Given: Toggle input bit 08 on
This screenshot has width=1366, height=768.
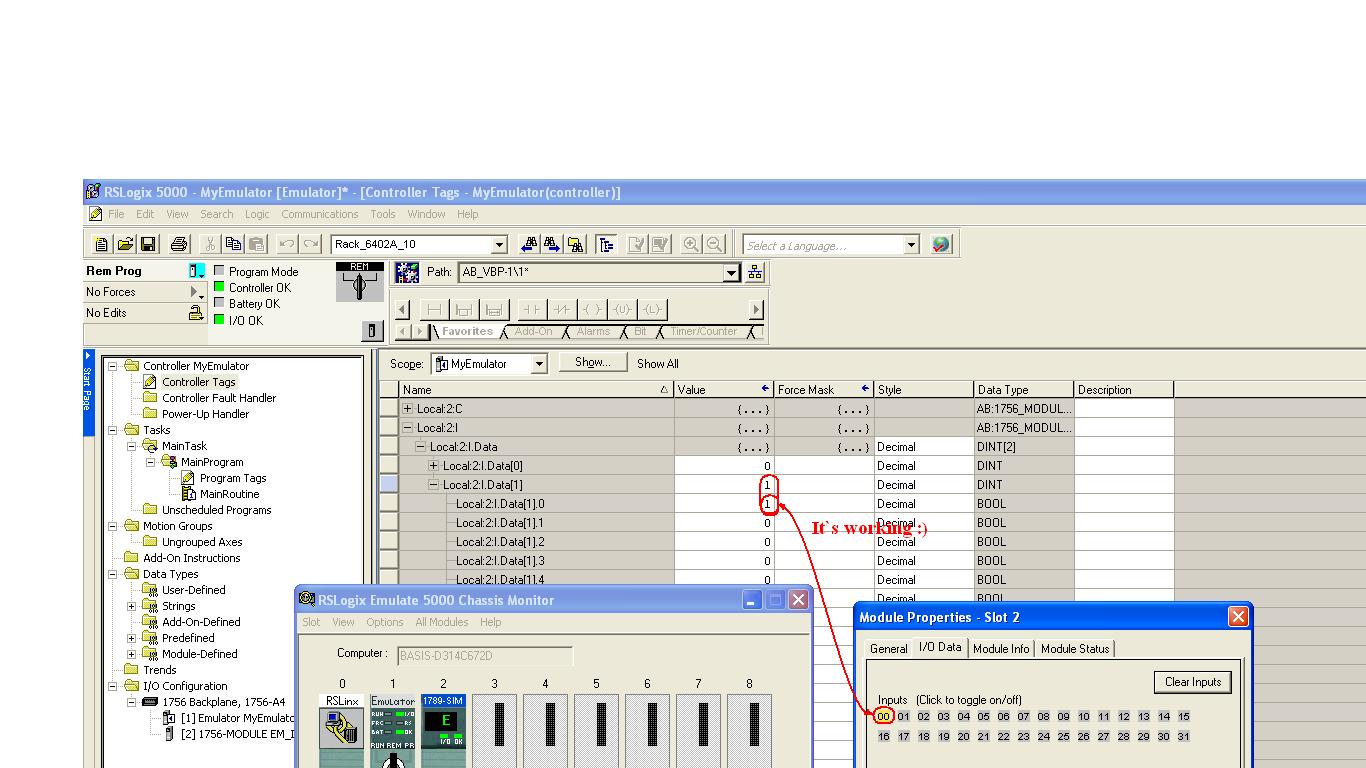Looking at the screenshot, I should coord(1043,716).
